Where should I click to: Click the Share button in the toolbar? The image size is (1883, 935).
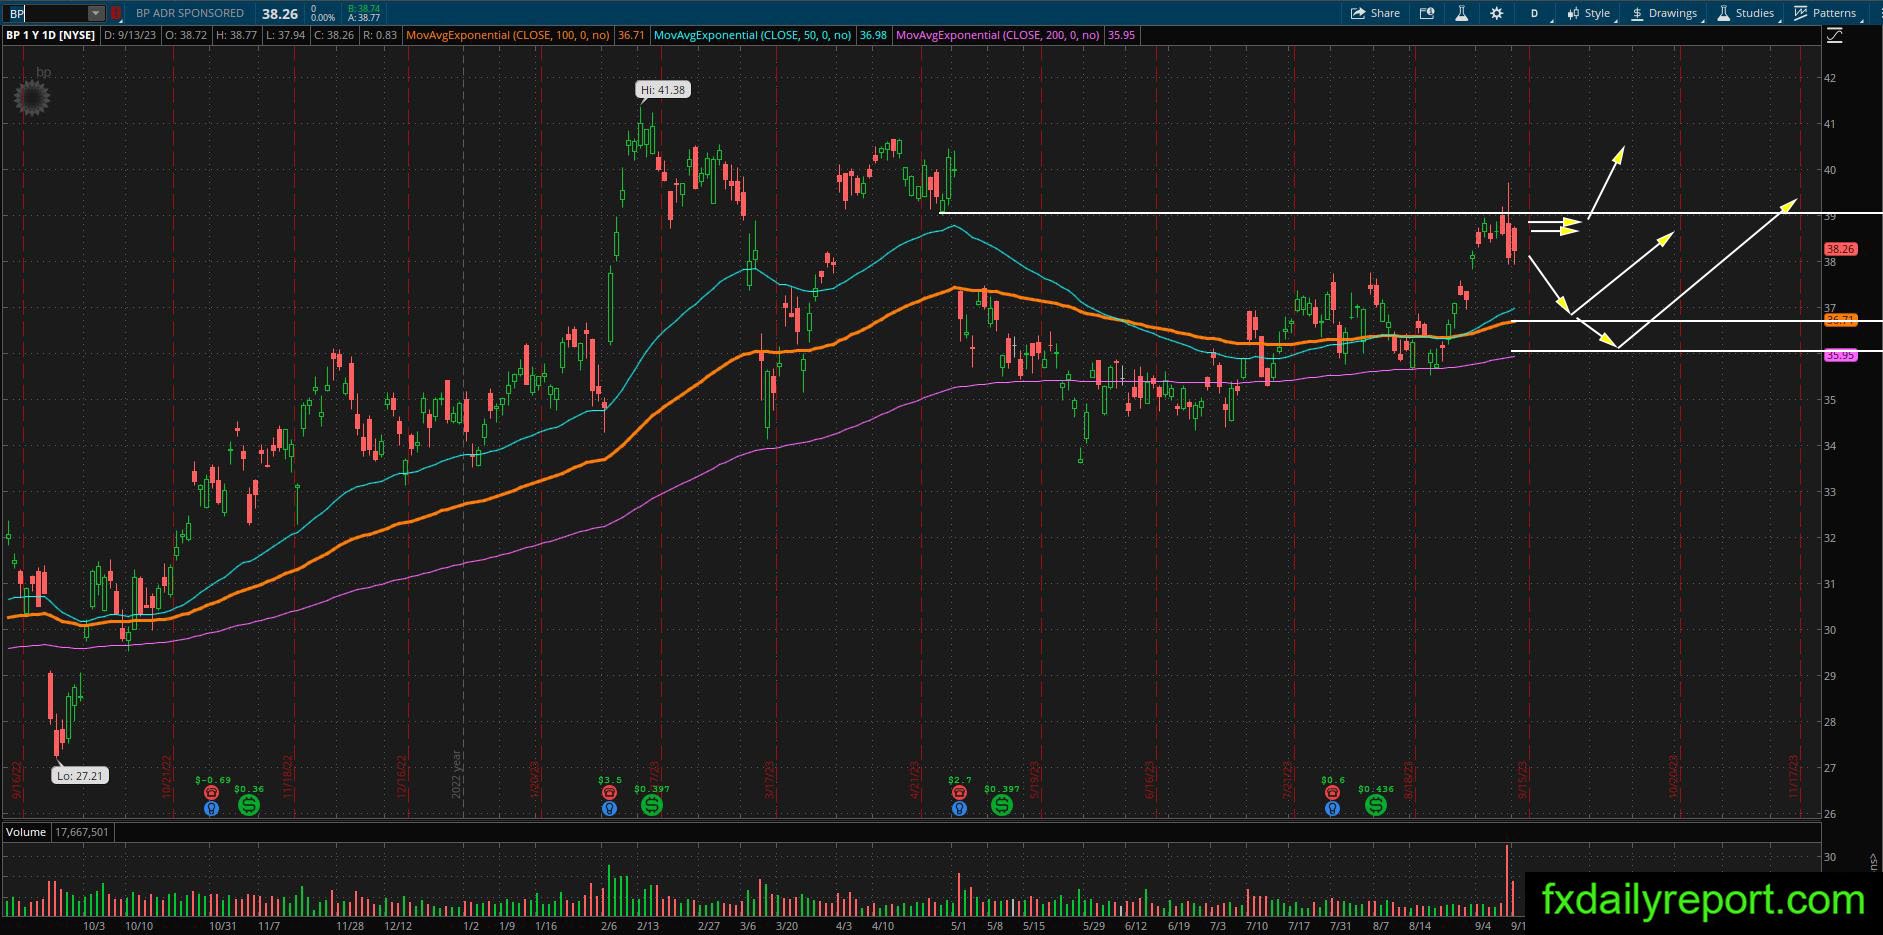point(1375,13)
